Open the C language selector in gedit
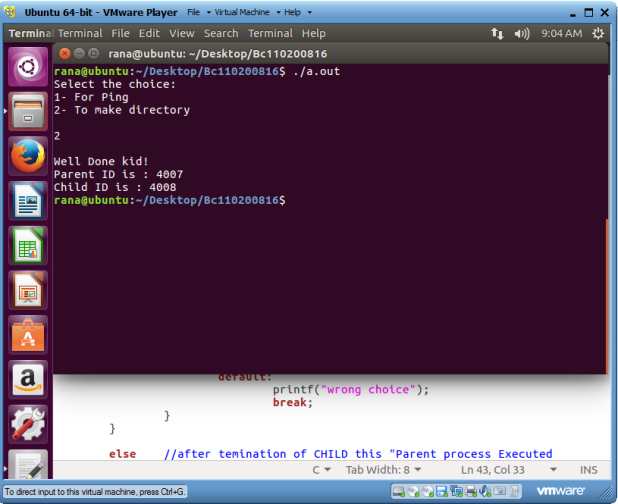618x504 pixels. [x=321, y=470]
